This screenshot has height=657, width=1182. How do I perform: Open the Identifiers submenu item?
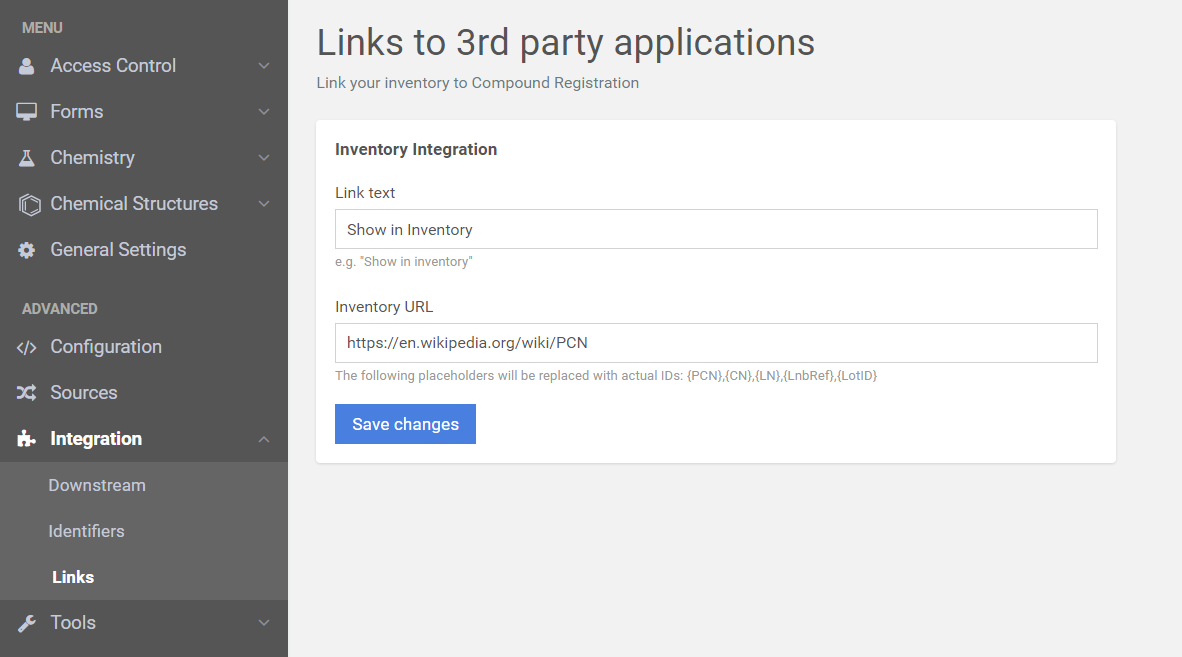click(86, 531)
